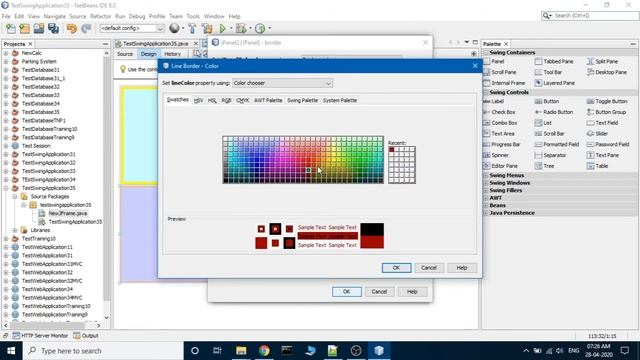Open File Explorer from taskbar

241,351
